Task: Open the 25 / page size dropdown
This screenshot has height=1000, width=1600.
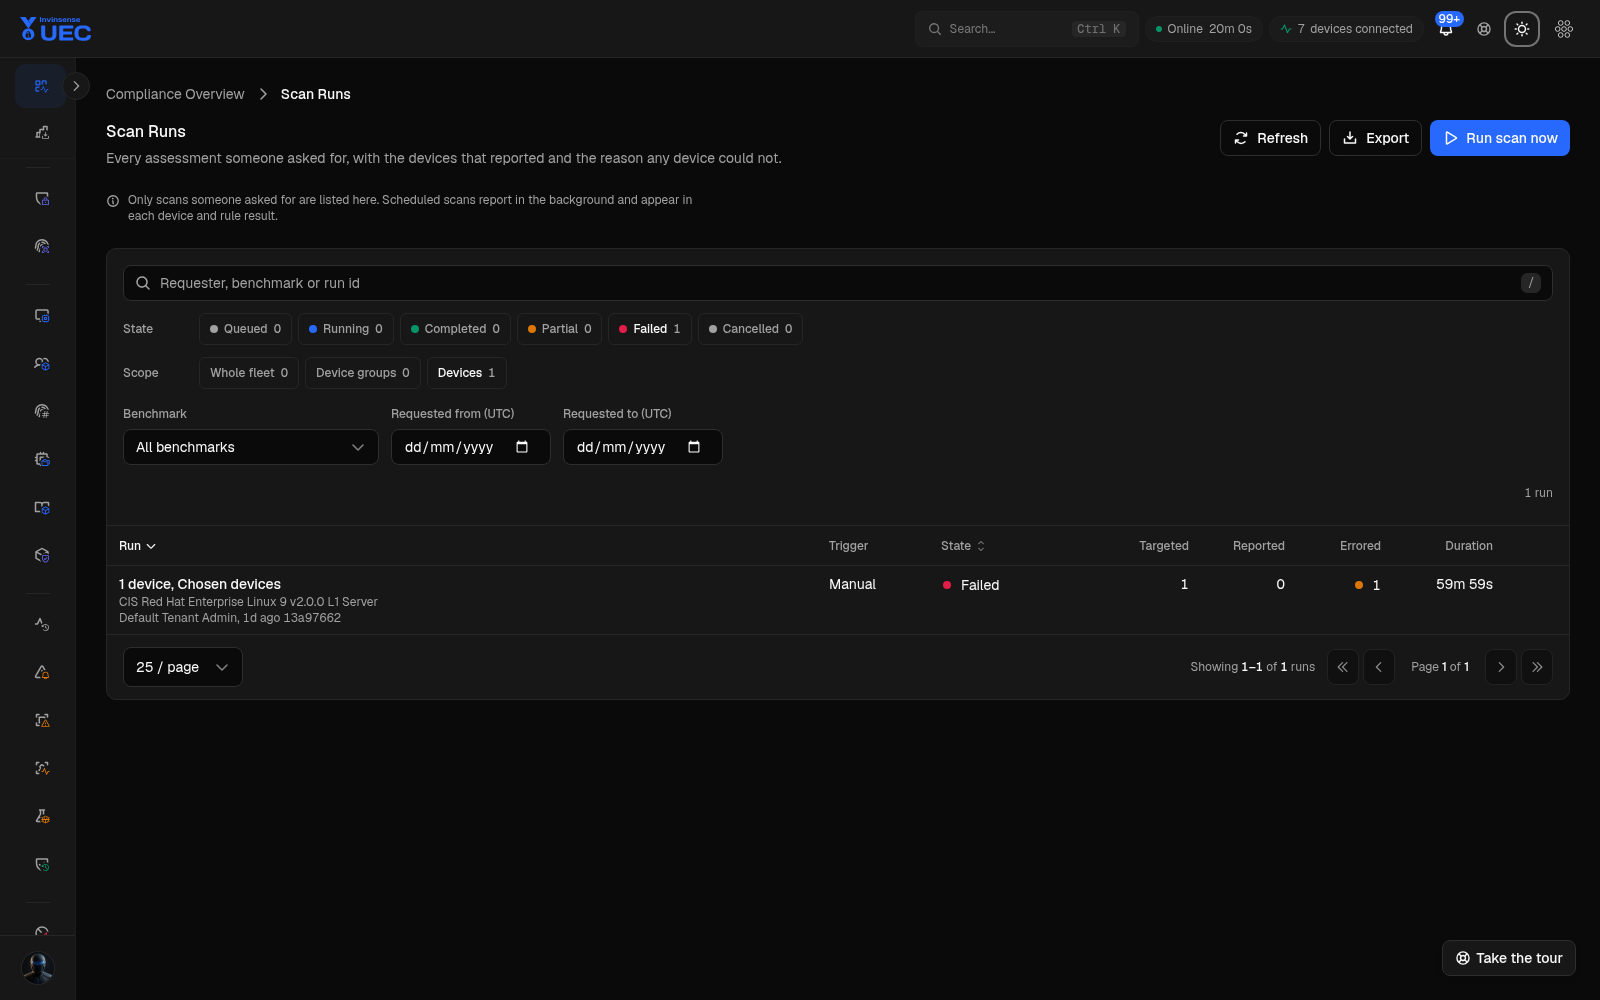Action: pos(182,667)
